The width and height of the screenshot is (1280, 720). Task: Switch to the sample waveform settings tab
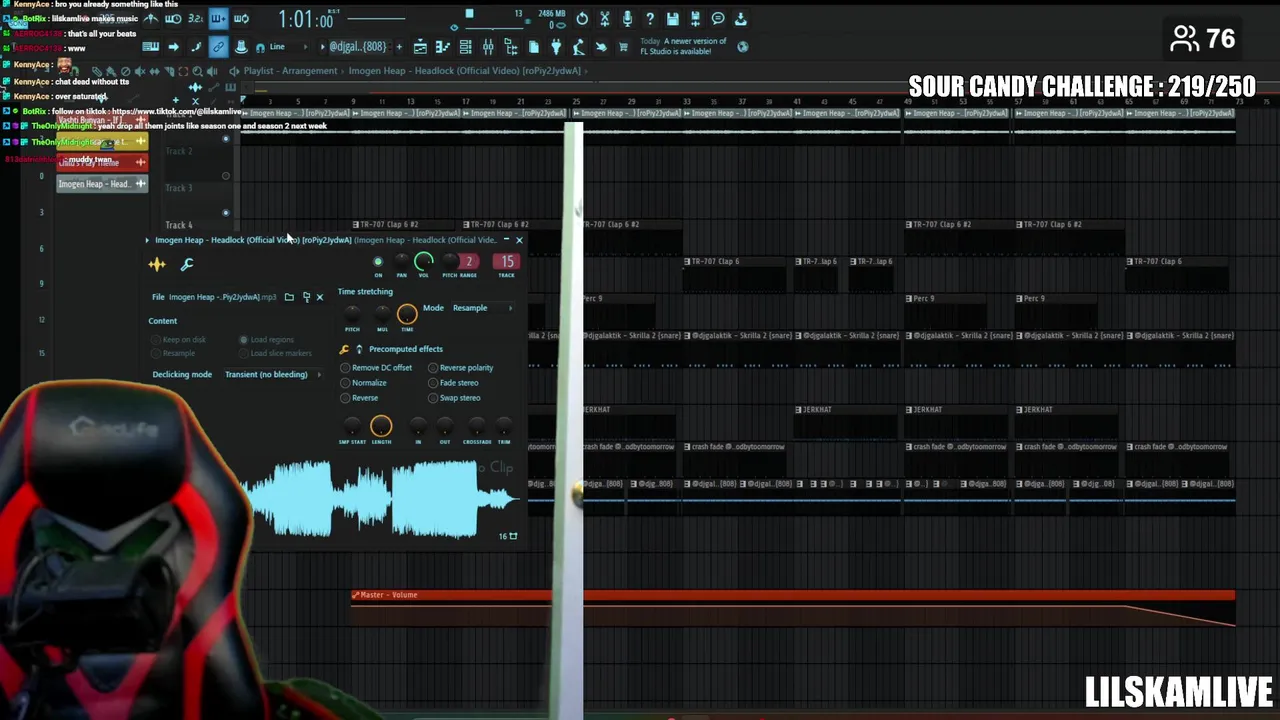(157, 264)
